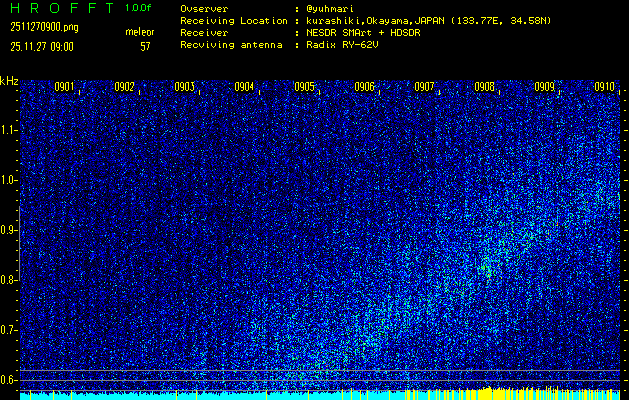Click the 1.0 frequency axis label
Viewport: 629px width, 400px height.
9,180
